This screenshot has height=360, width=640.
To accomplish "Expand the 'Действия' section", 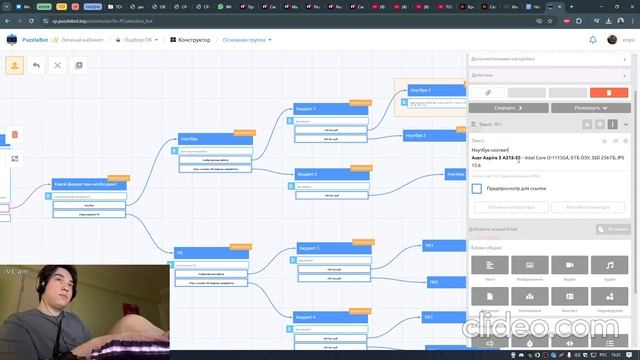I will pyautogui.click(x=549, y=76).
